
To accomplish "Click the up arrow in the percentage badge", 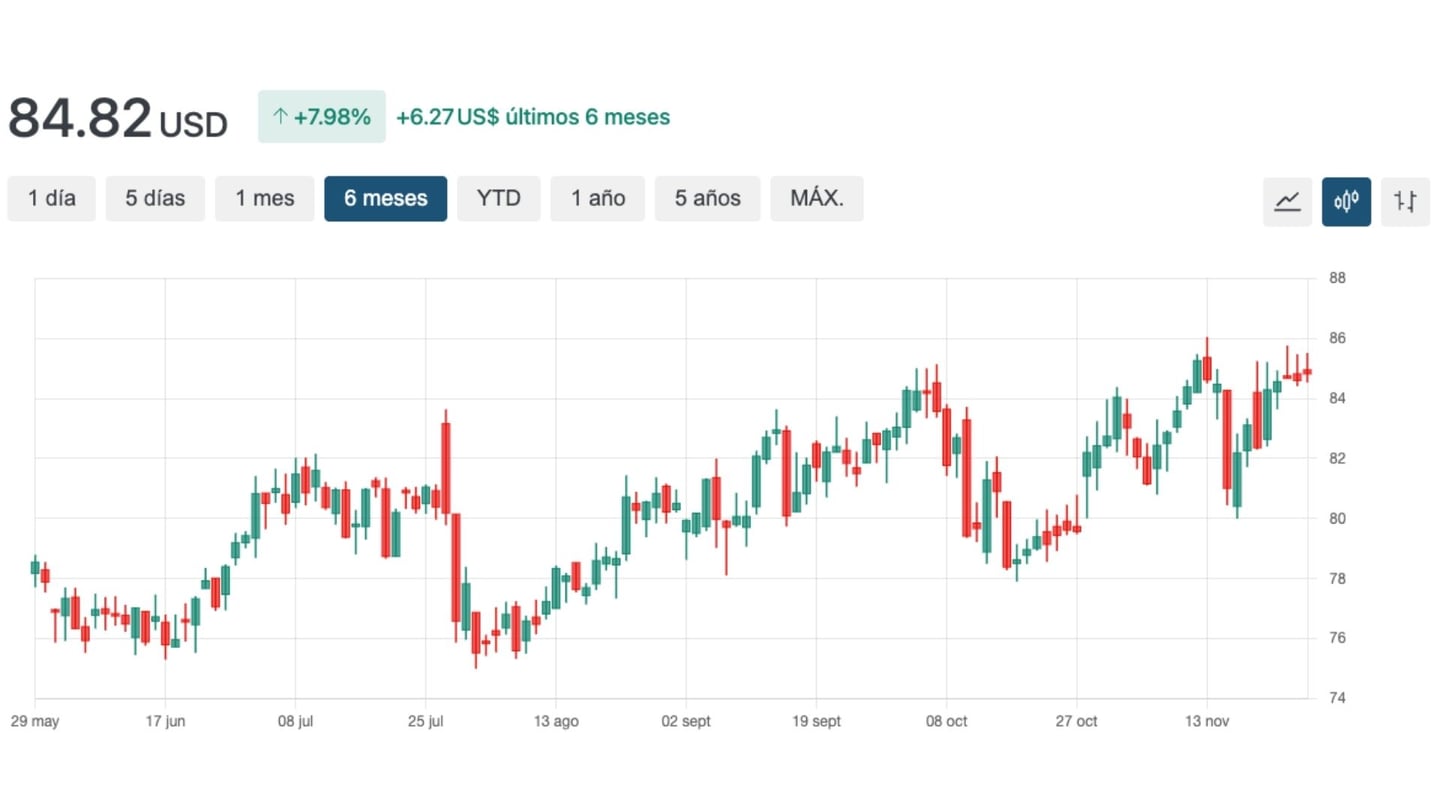I will tap(280, 117).
